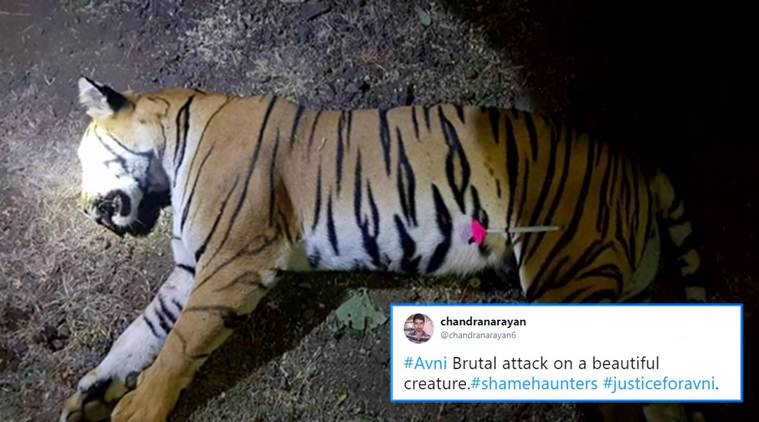The width and height of the screenshot is (759, 422).
Task: Click the green leaf on the ground
Action: click(361, 312)
